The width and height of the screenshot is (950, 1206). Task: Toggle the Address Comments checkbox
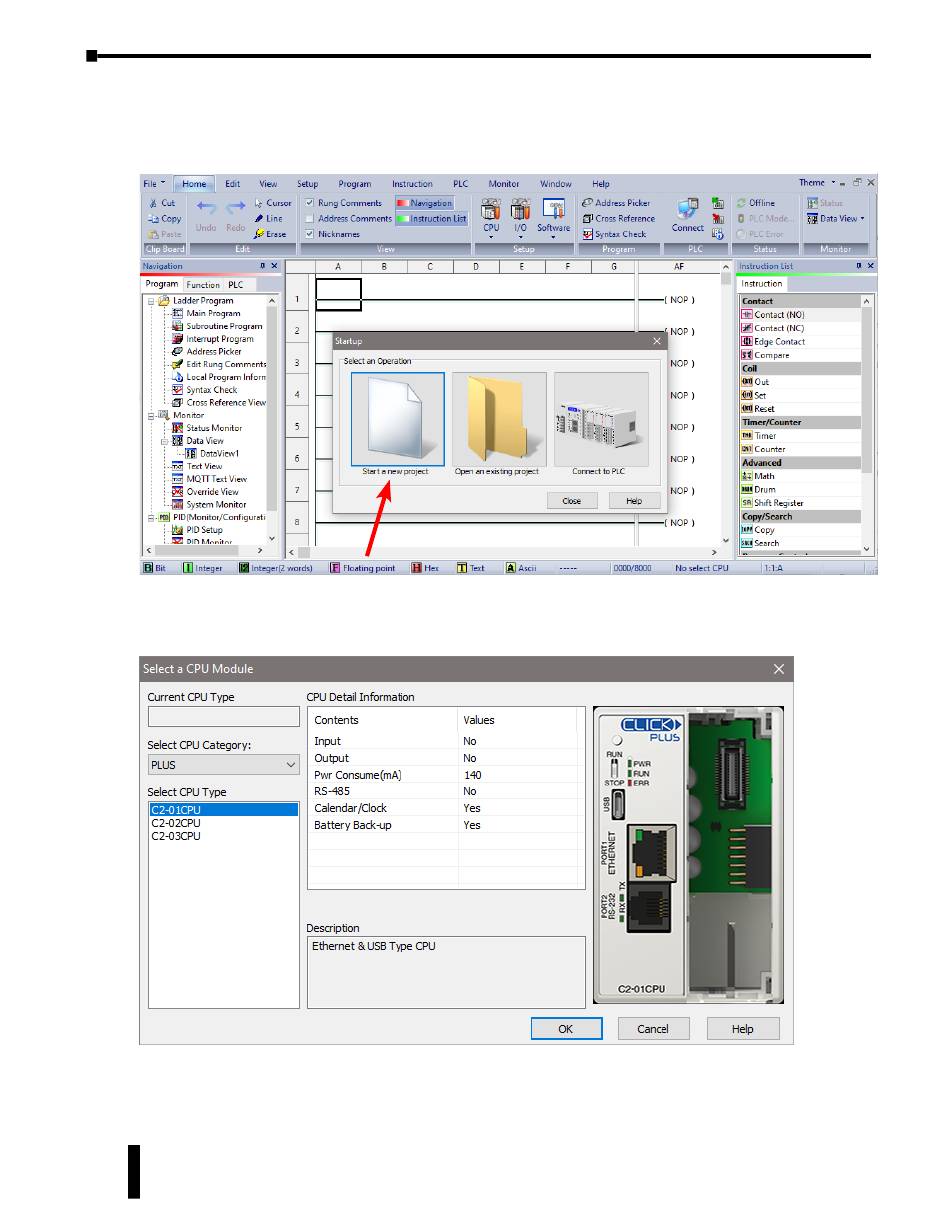(310, 218)
